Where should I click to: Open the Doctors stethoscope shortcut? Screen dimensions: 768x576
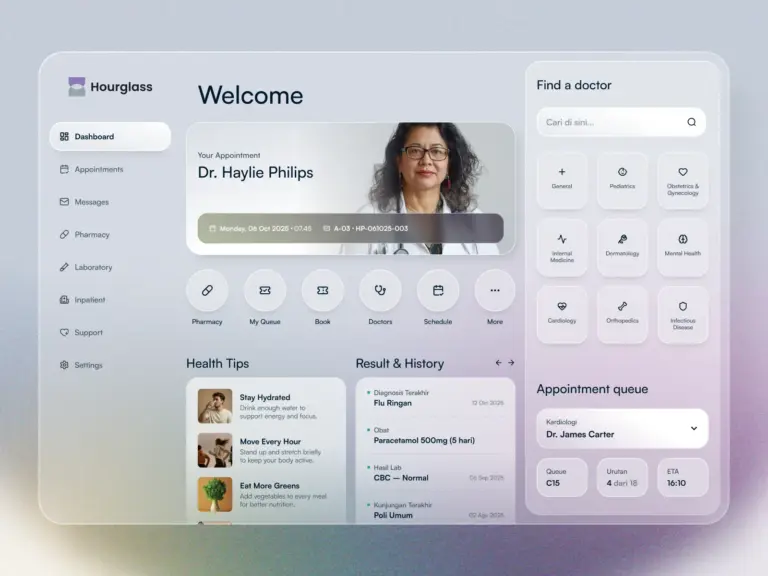coord(380,290)
